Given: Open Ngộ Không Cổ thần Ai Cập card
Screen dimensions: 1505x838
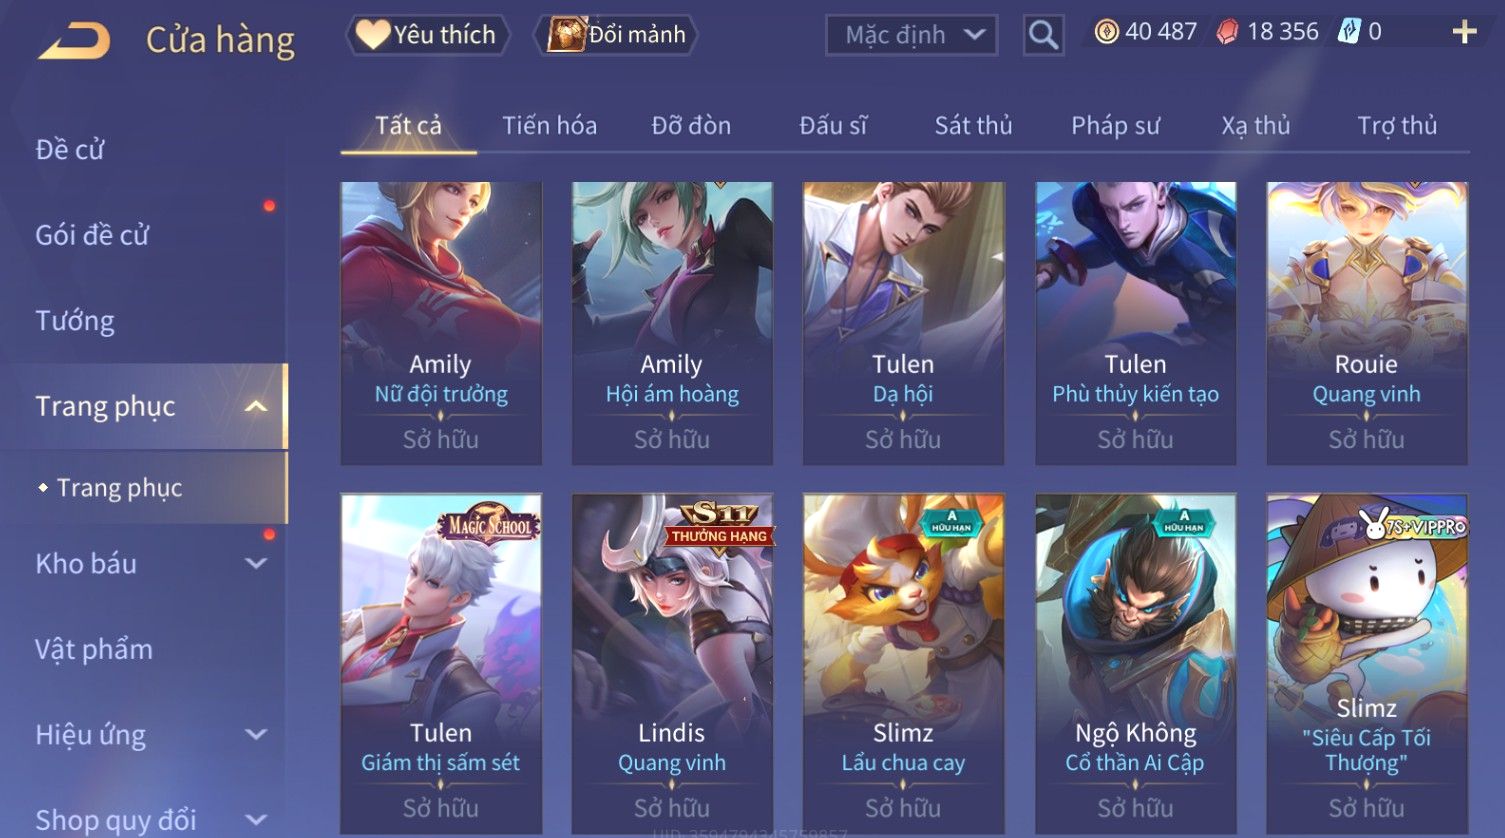Looking at the screenshot, I should coord(1135,663).
